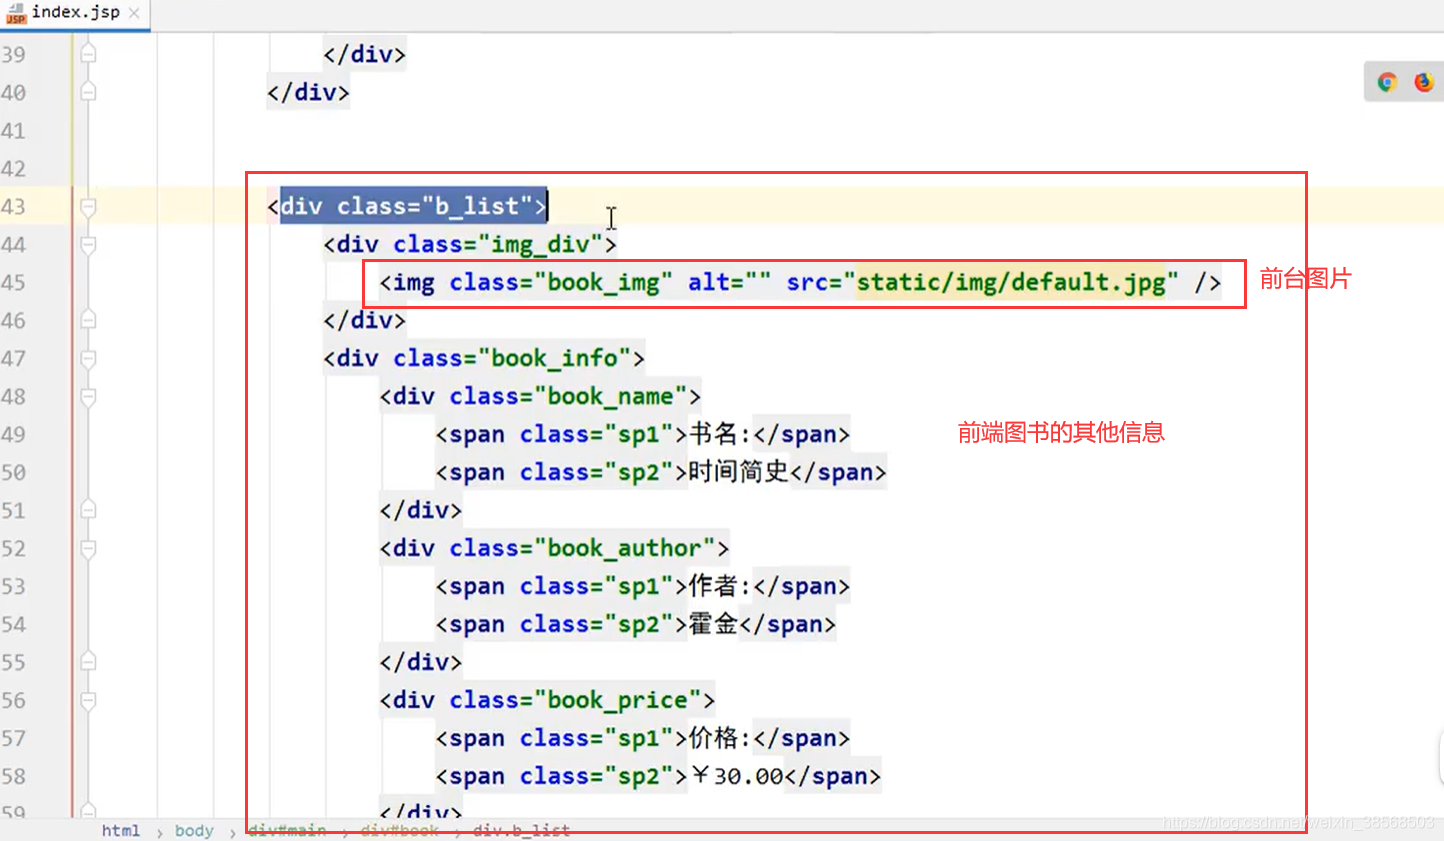Go to div#book in the breadcrumb bar
Image resolution: width=1444 pixels, height=841 pixels.
click(399, 830)
